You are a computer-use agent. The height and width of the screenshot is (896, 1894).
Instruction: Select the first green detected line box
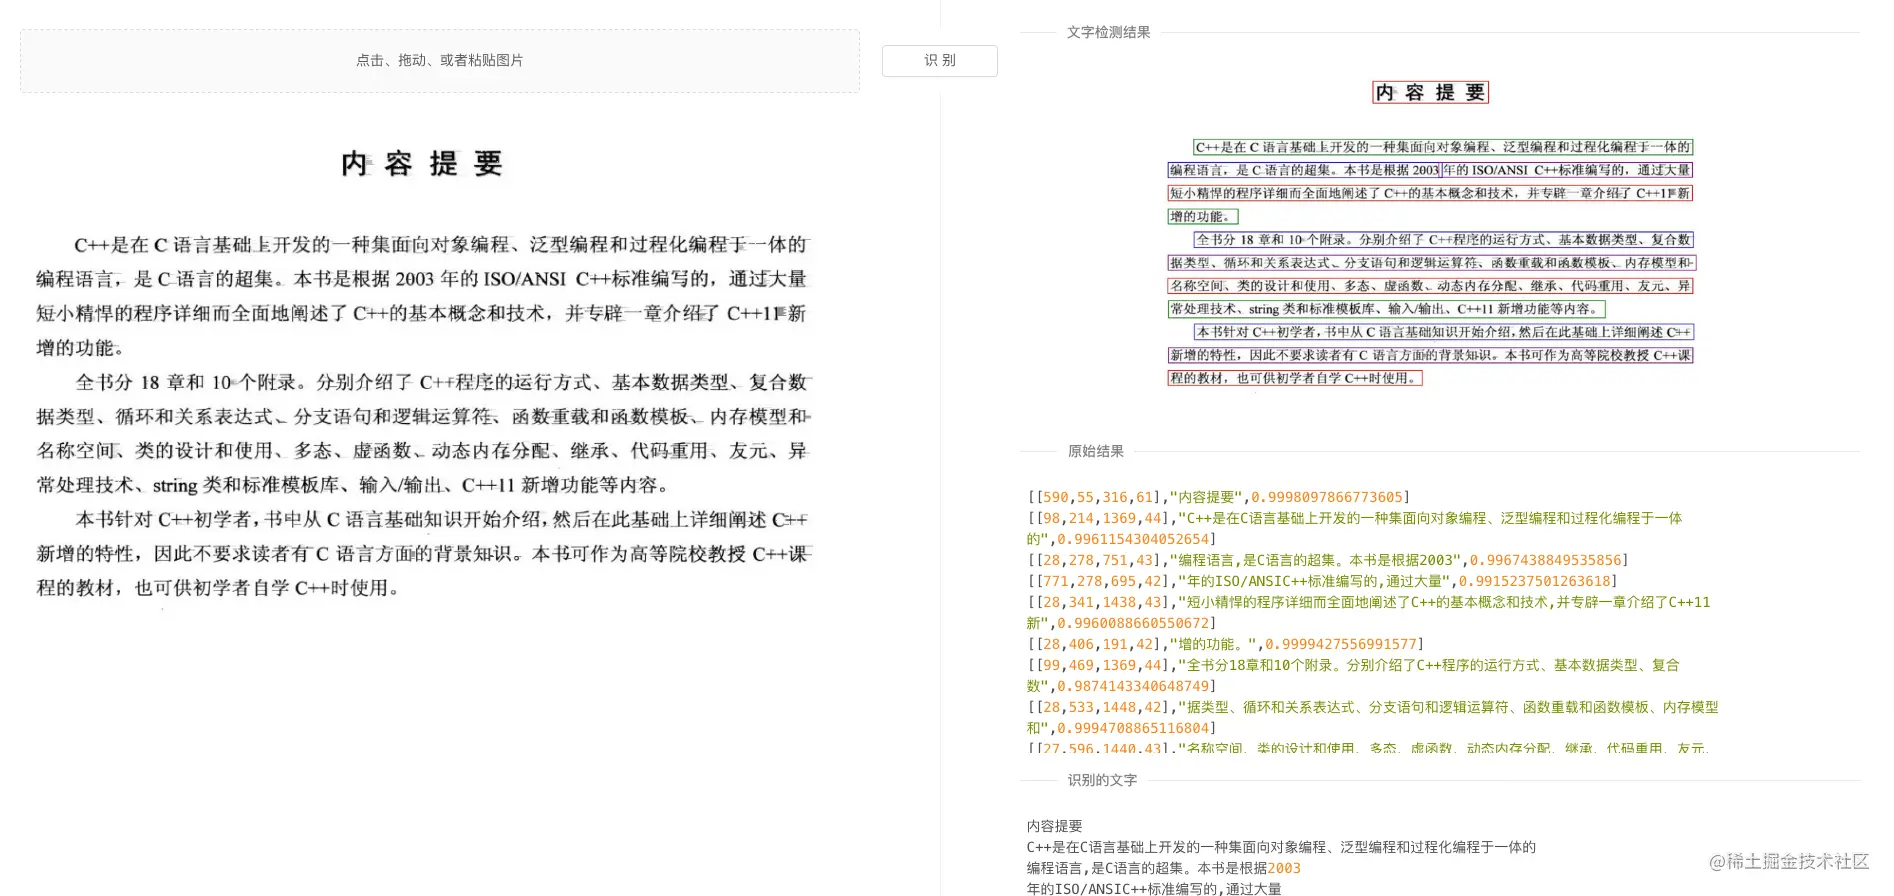(1443, 147)
